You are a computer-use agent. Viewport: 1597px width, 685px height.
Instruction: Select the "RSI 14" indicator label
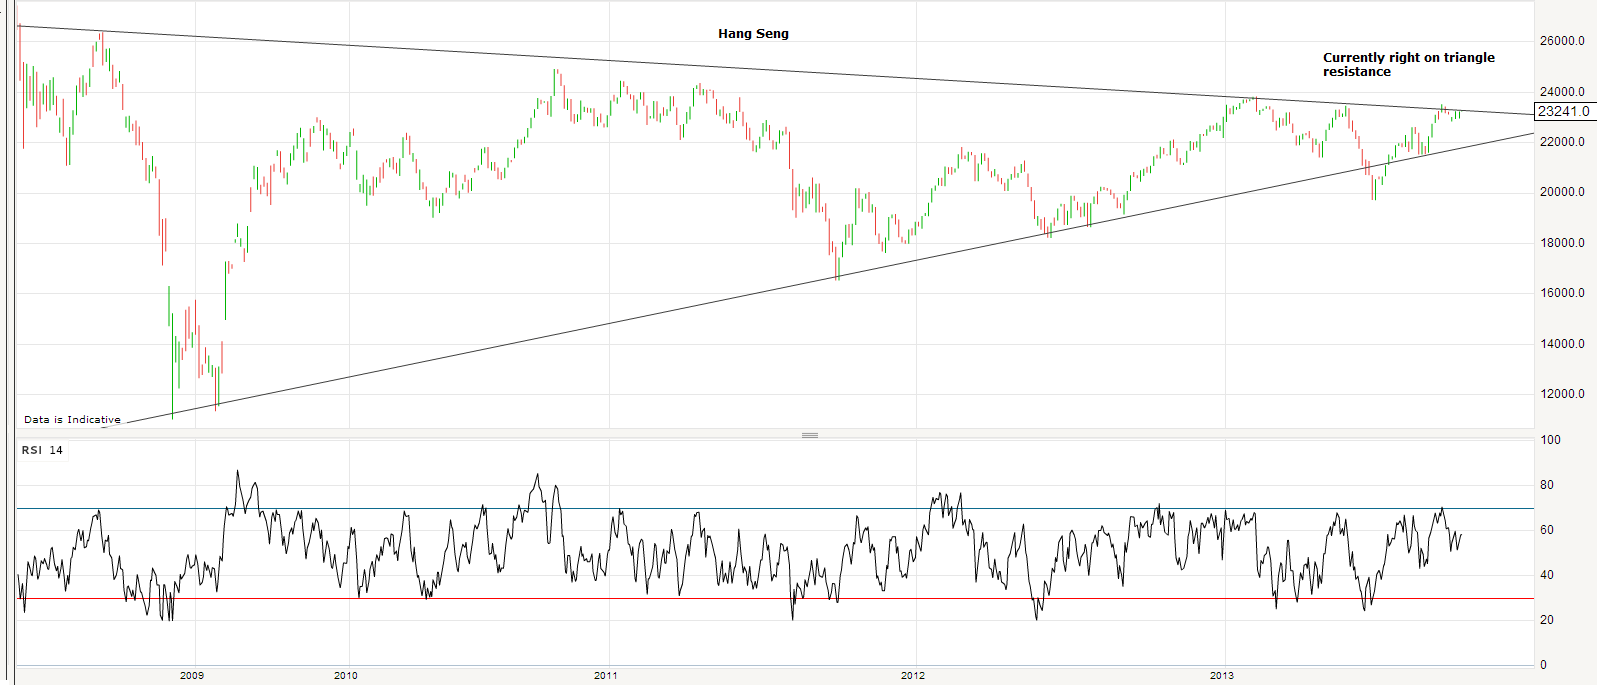tap(42, 450)
